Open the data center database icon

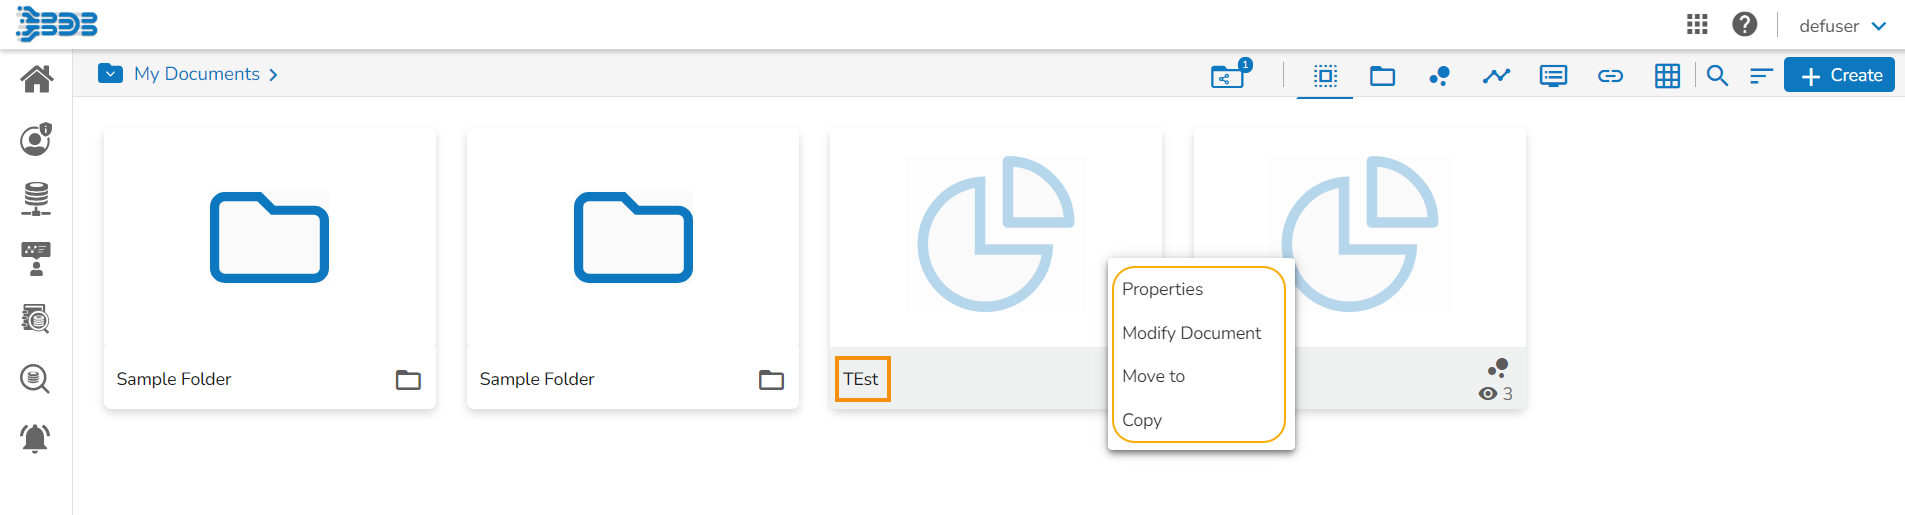pos(36,199)
